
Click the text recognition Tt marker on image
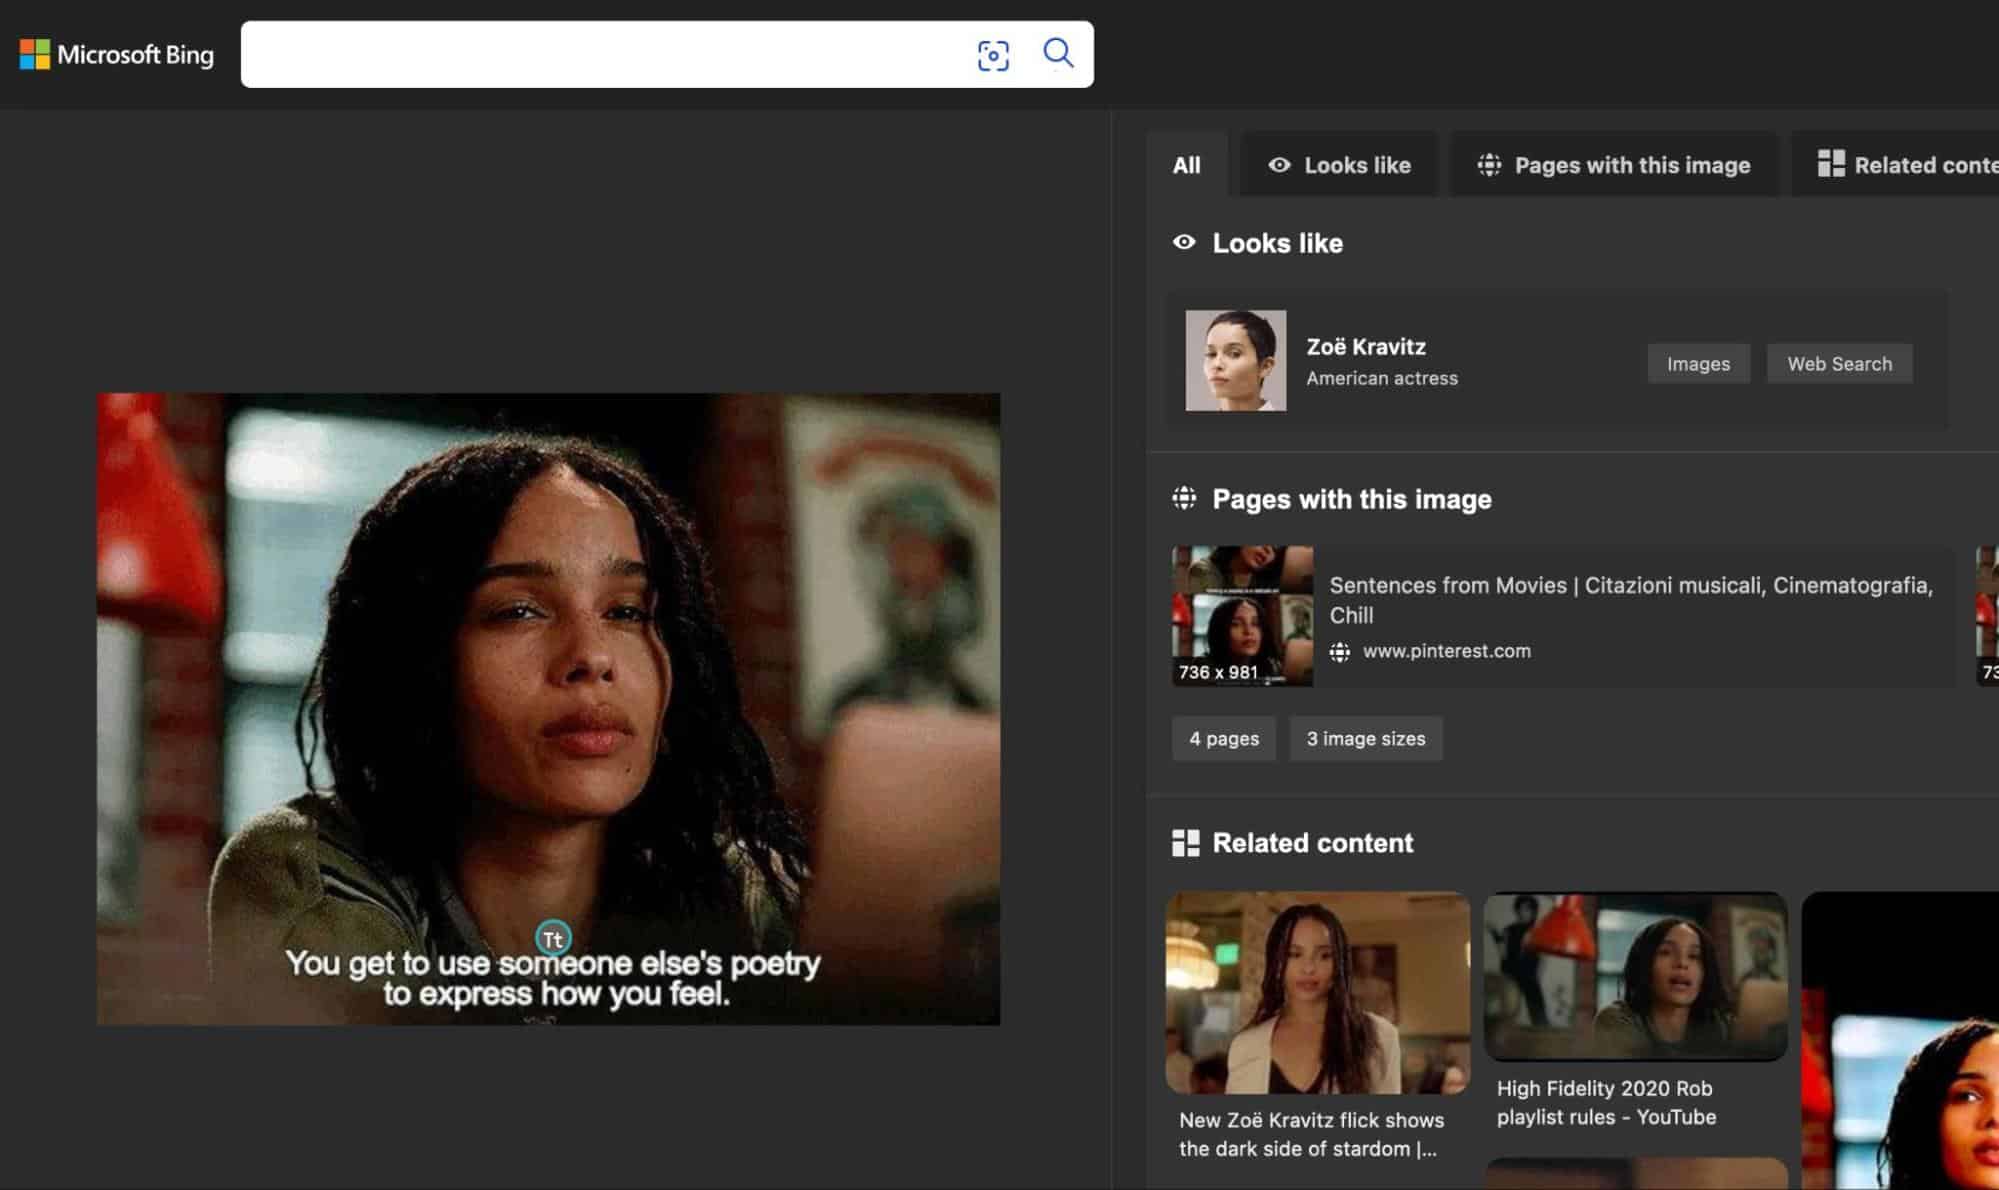(x=553, y=938)
